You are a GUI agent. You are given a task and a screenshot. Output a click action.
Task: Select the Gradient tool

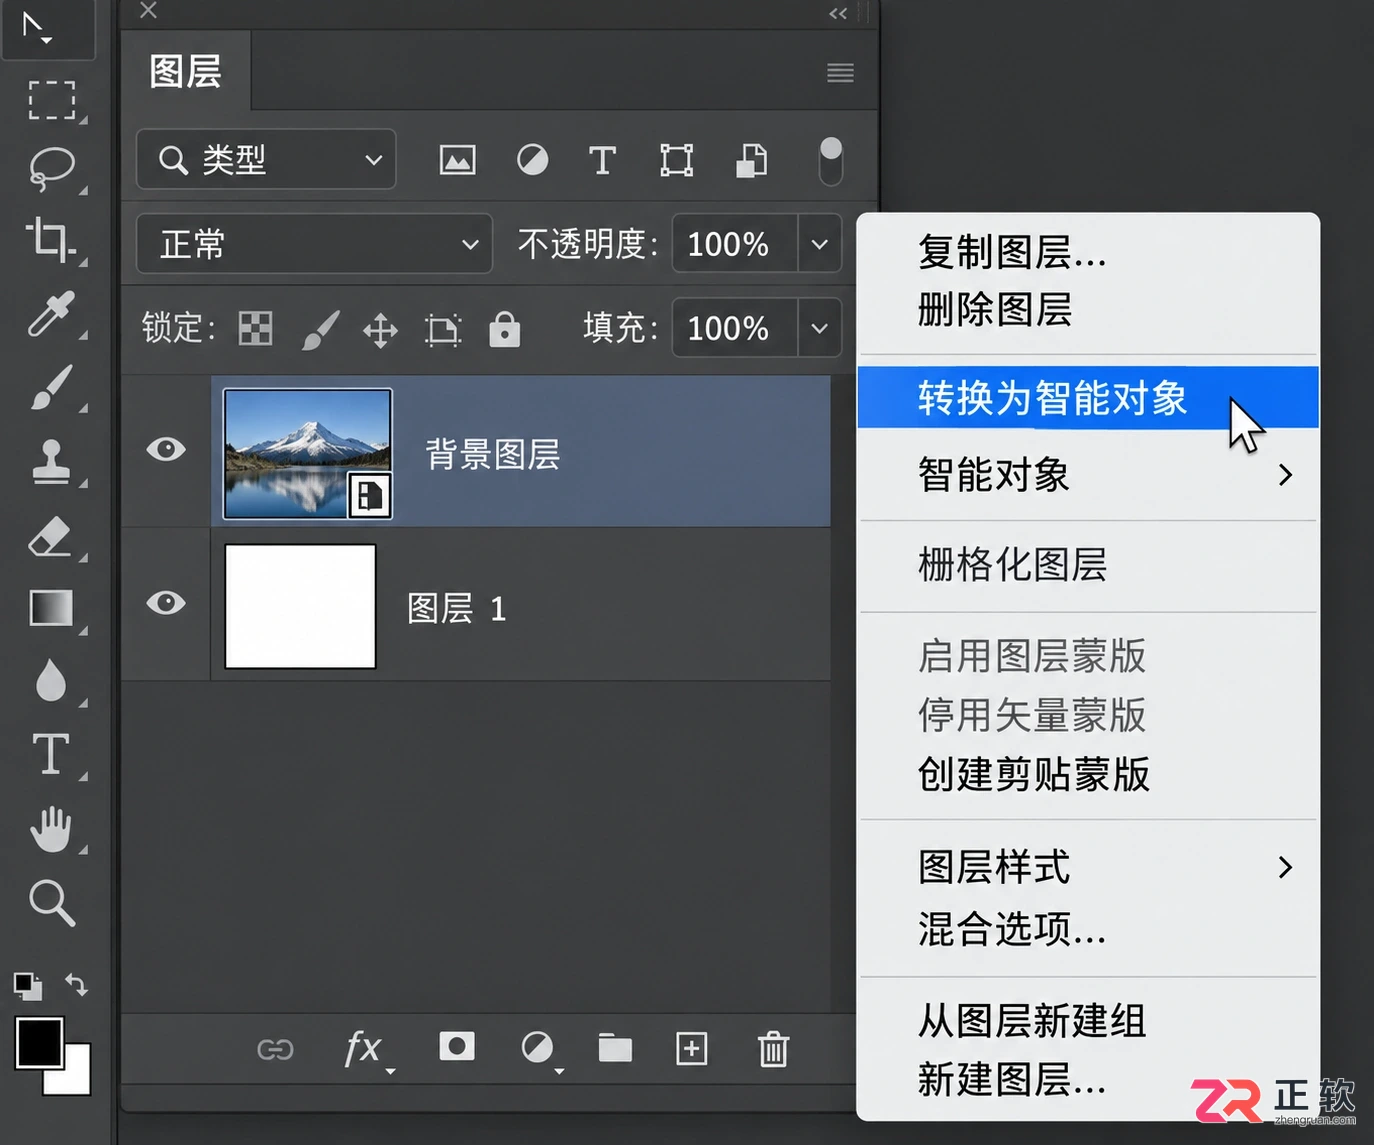click(x=51, y=607)
